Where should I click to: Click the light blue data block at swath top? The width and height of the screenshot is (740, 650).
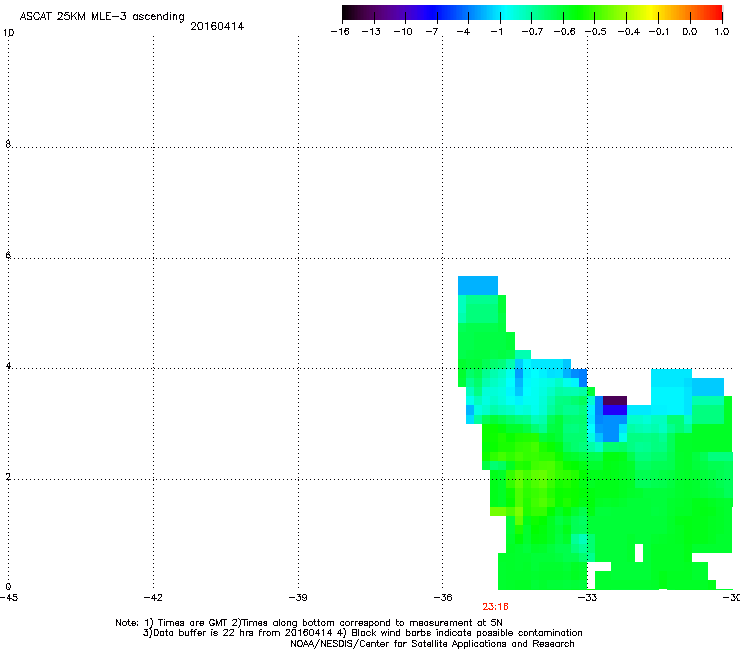point(478,286)
